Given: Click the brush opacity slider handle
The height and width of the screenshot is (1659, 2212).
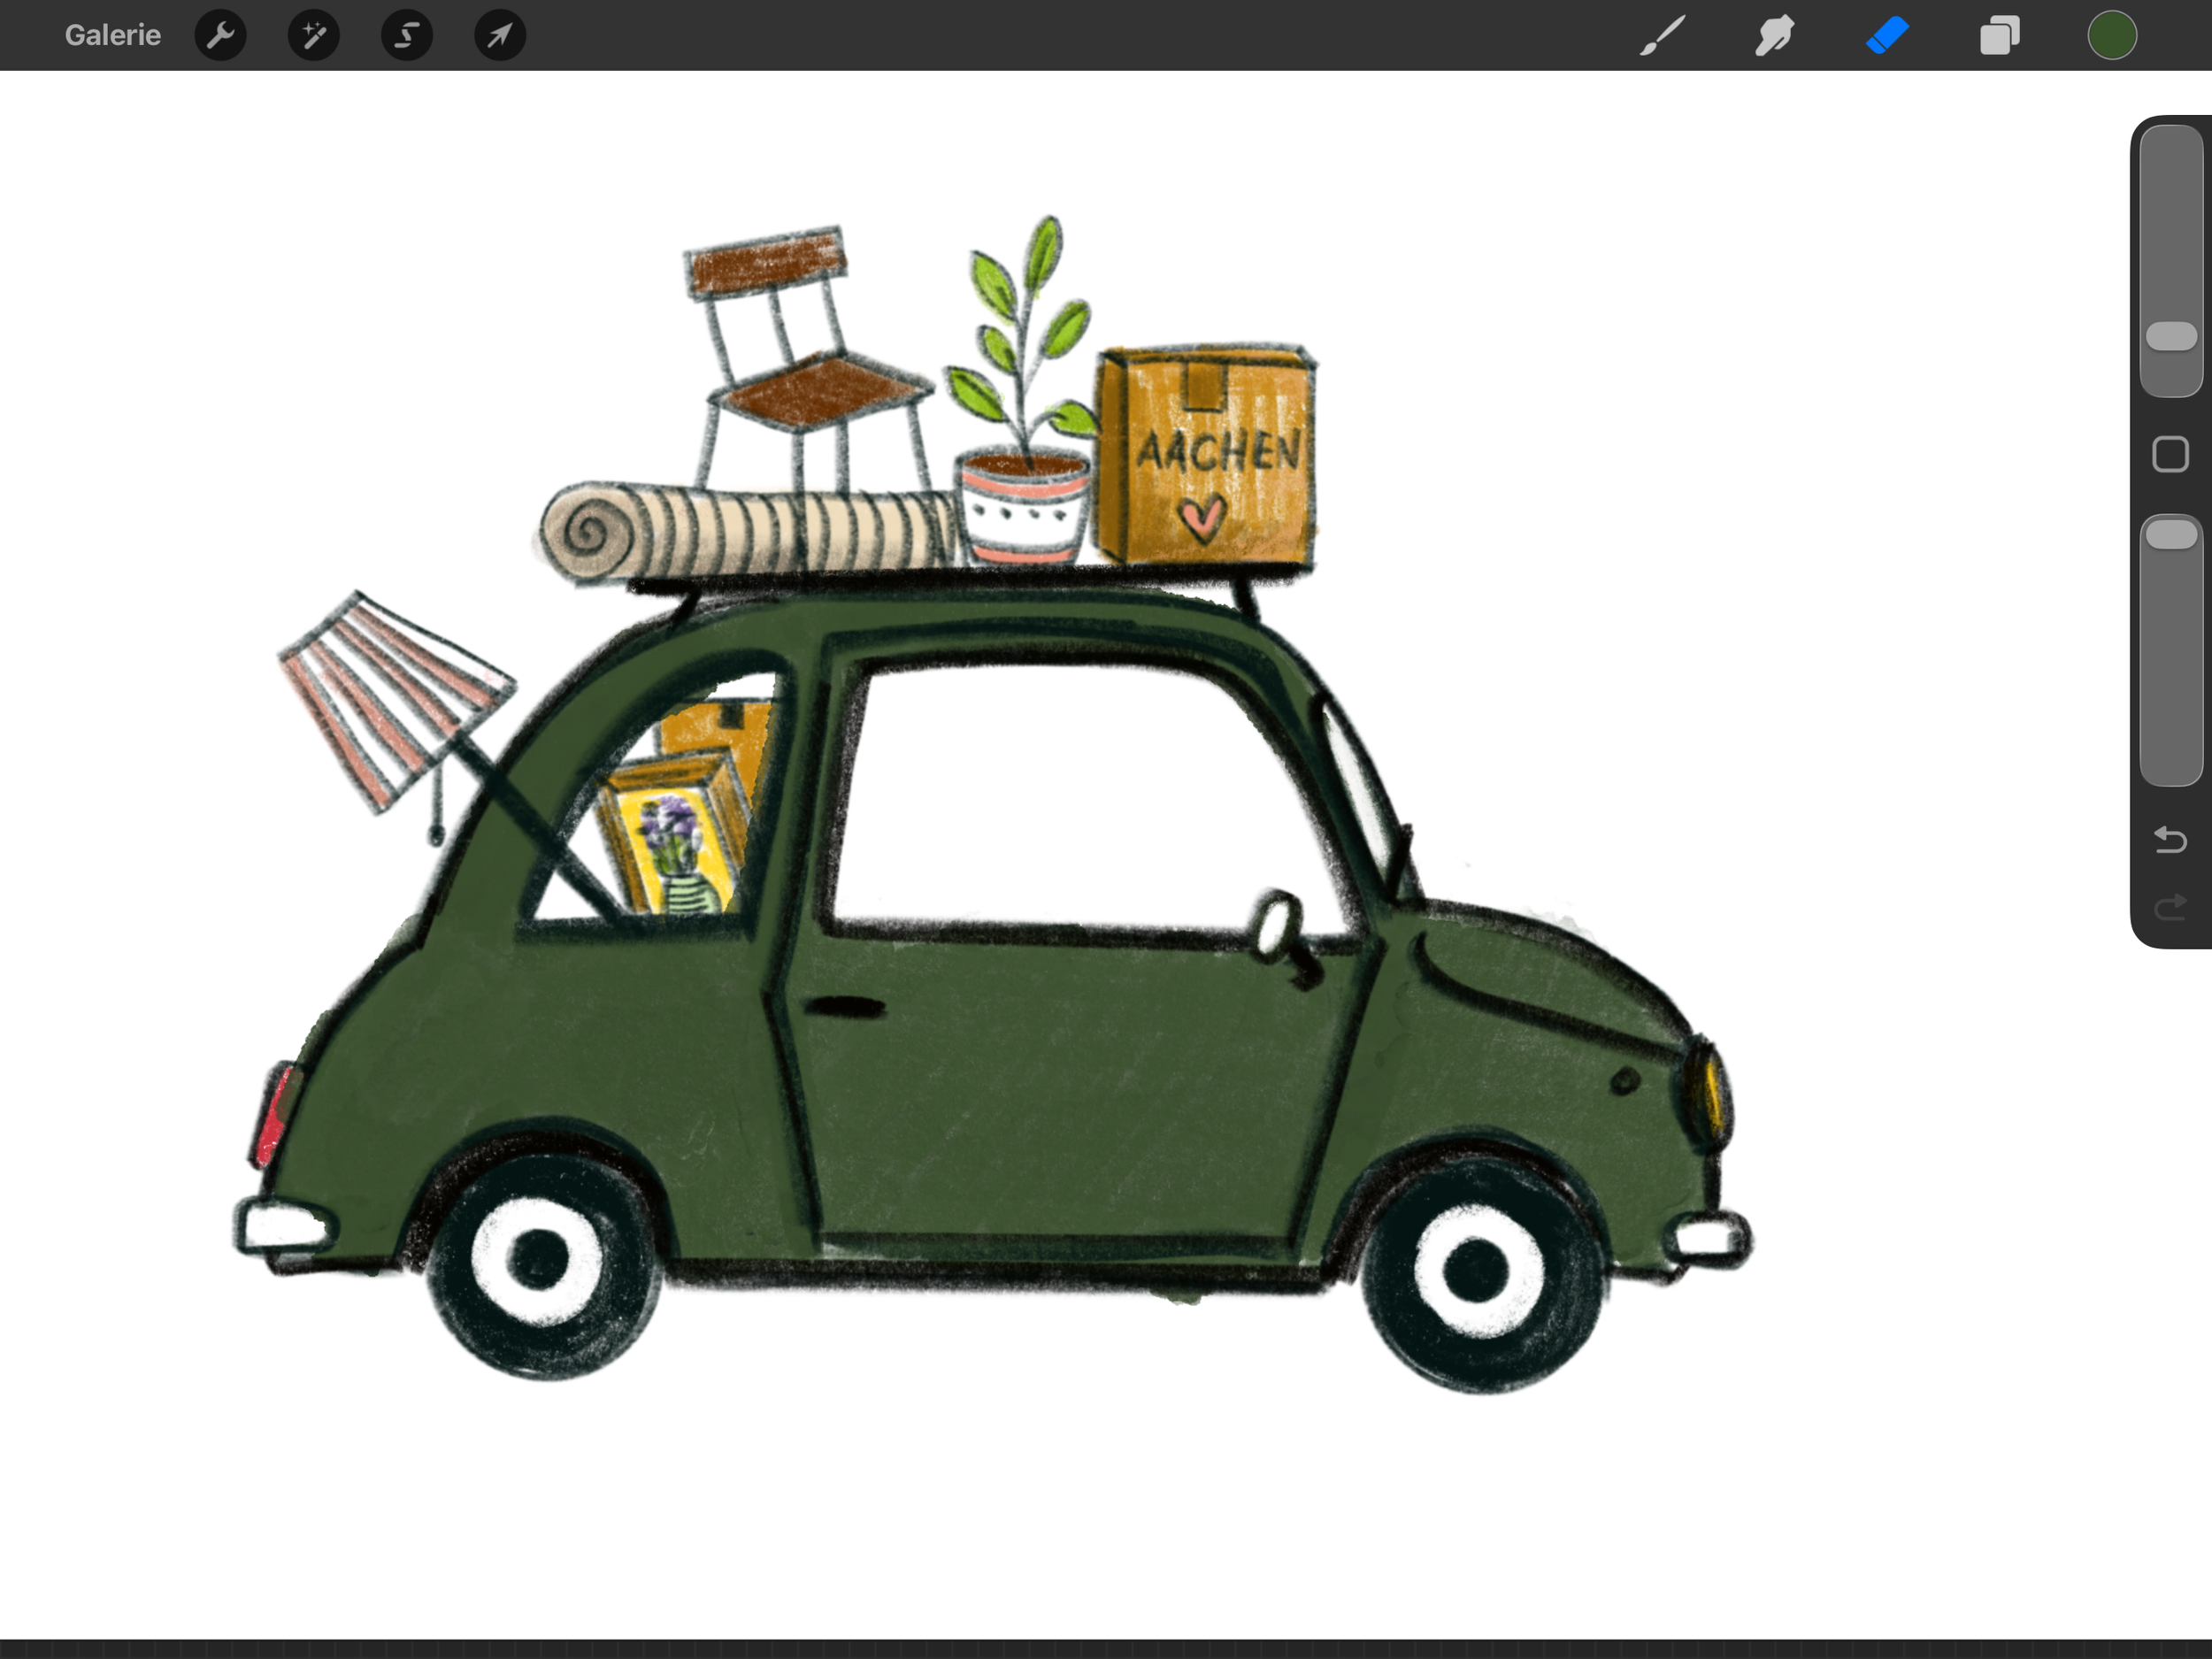Looking at the screenshot, I should 2171,534.
